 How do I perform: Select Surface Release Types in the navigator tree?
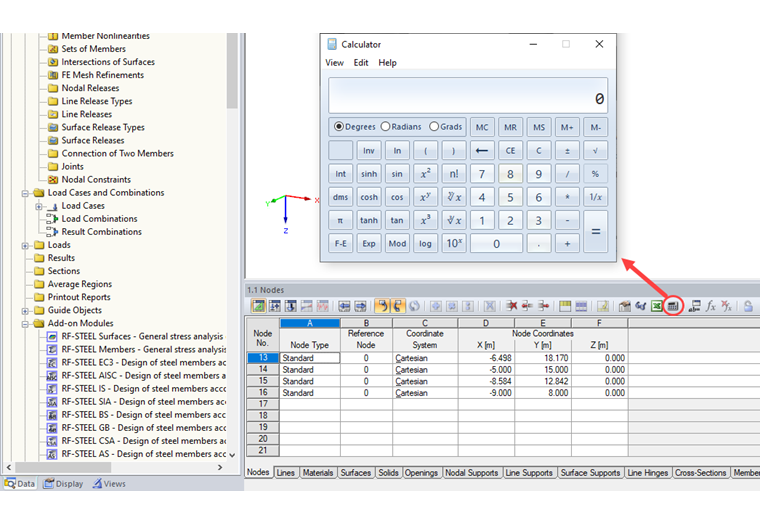point(103,127)
